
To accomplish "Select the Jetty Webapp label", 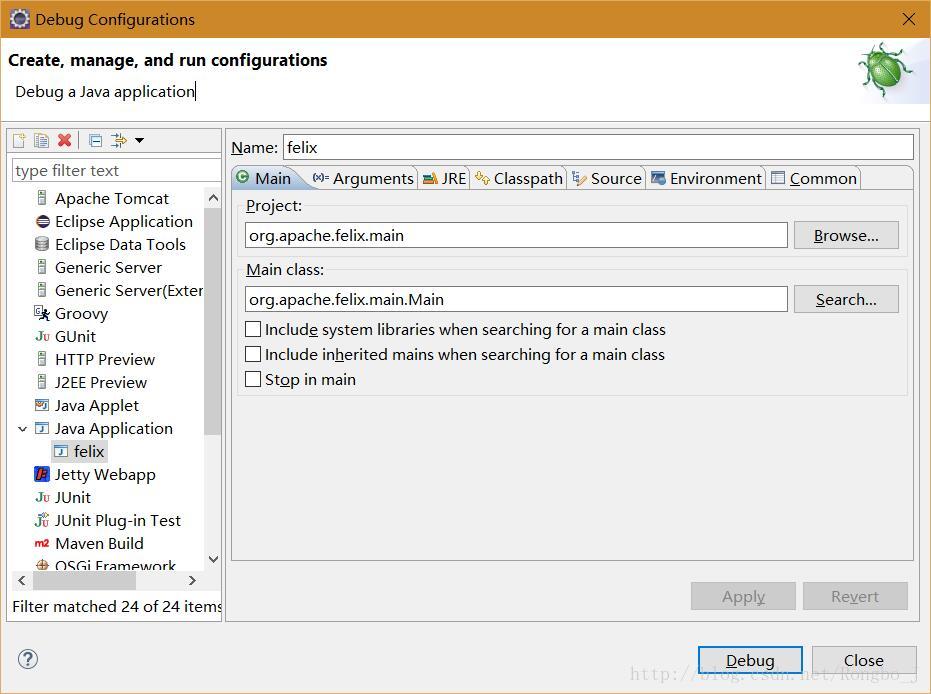I will click(x=105, y=474).
